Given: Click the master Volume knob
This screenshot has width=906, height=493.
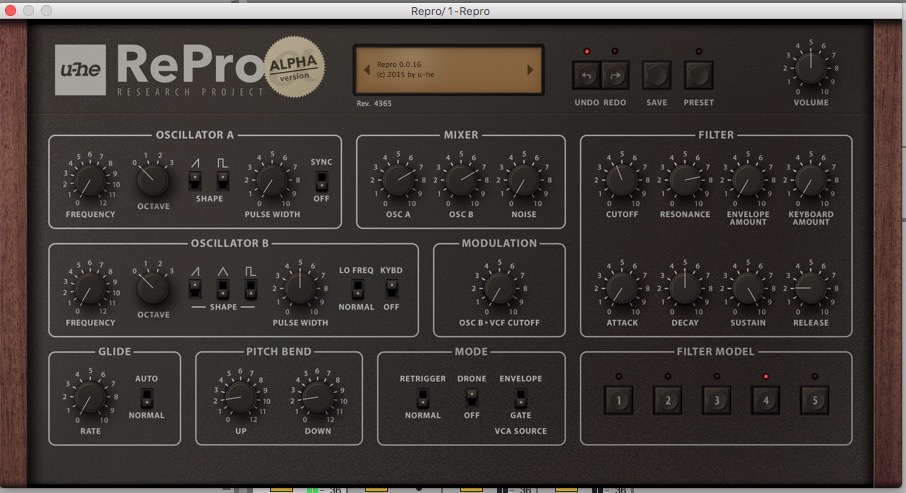Looking at the screenshot, I should coord(811,67).
